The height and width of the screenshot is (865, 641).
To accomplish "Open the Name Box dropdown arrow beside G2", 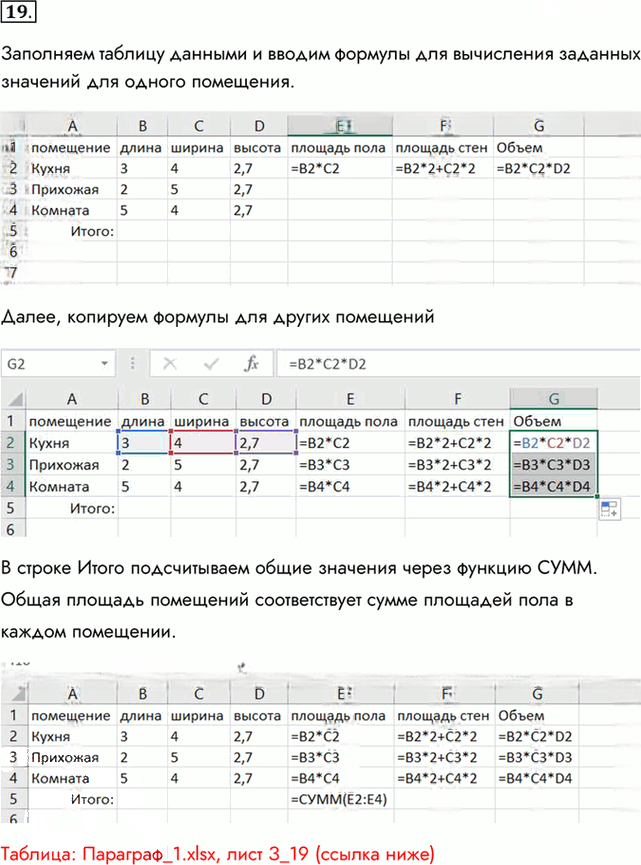I will tap(104, 364).
